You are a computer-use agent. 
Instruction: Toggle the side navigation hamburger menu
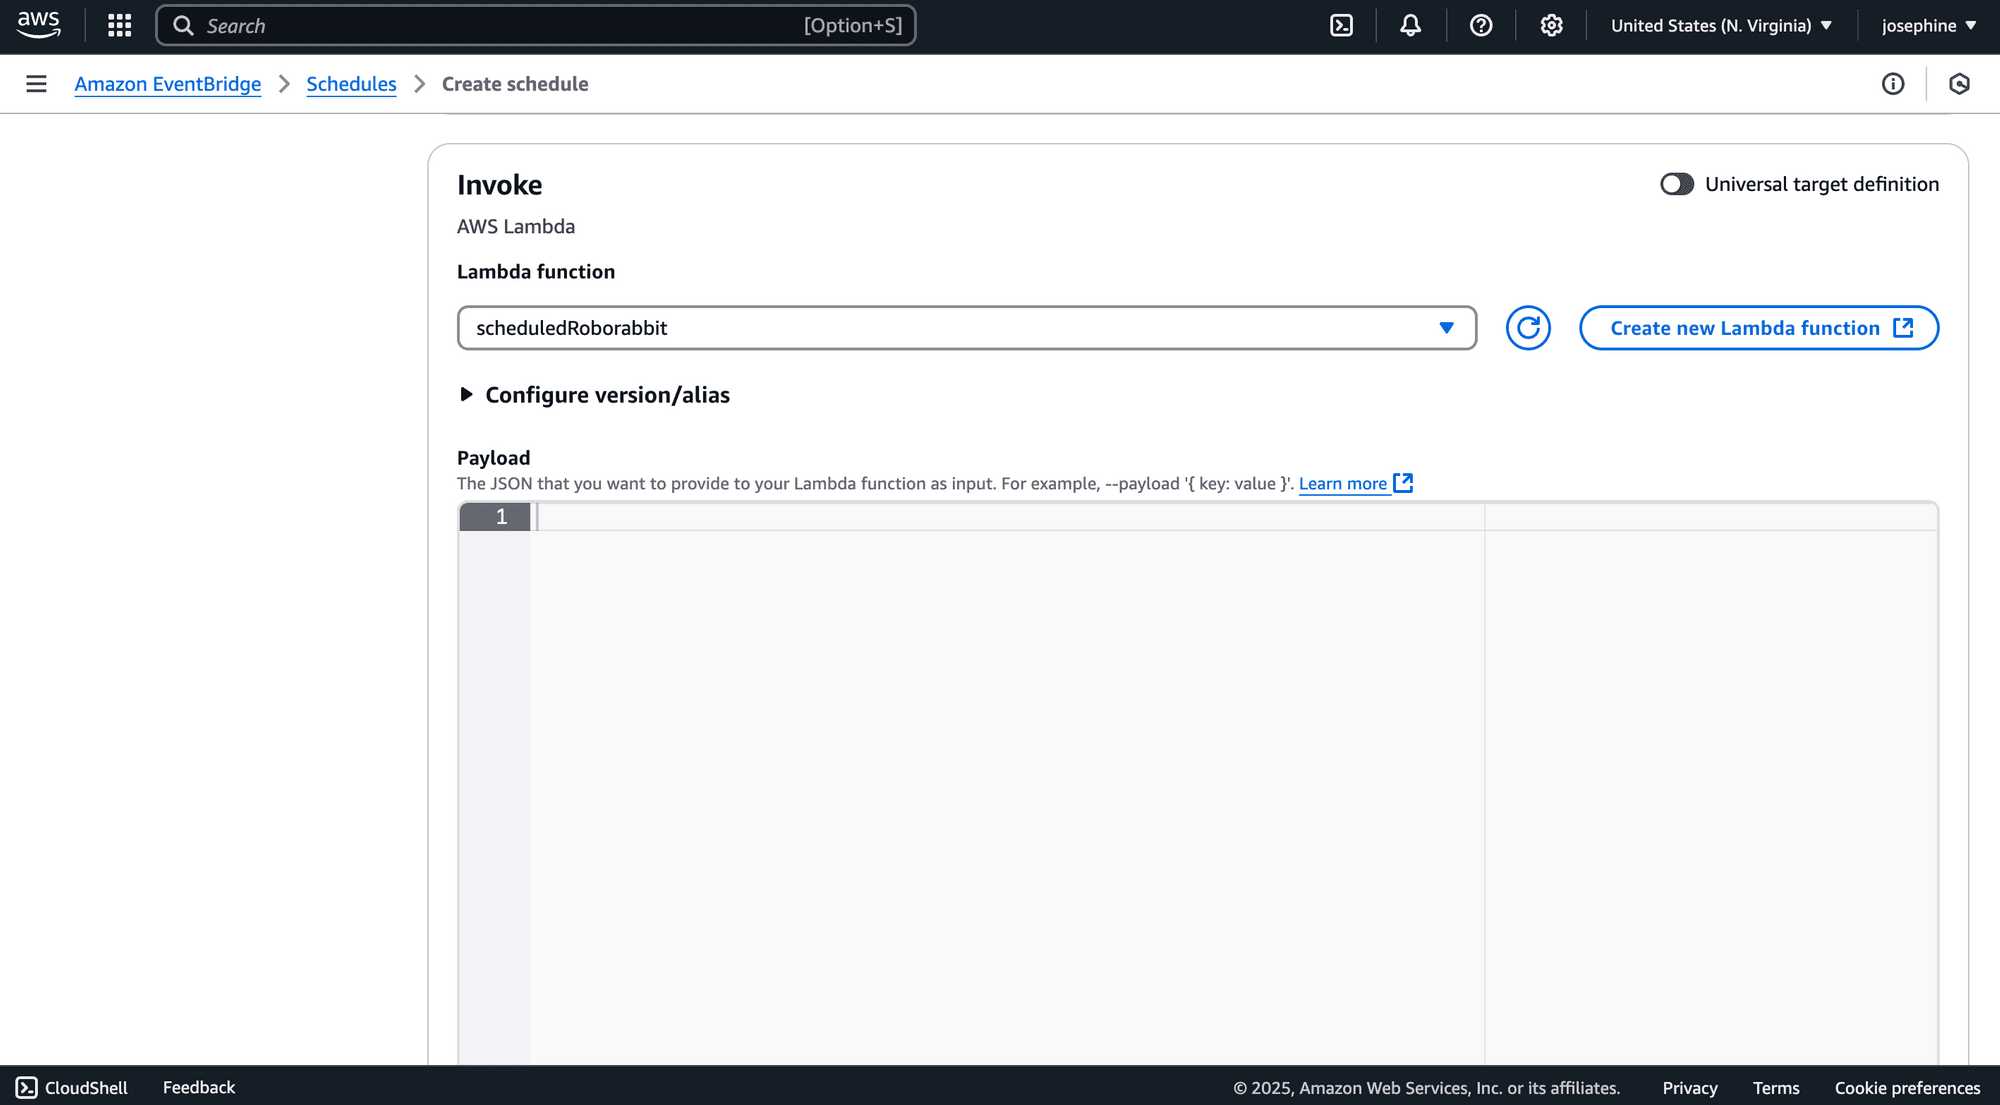(x=36, y=84)
